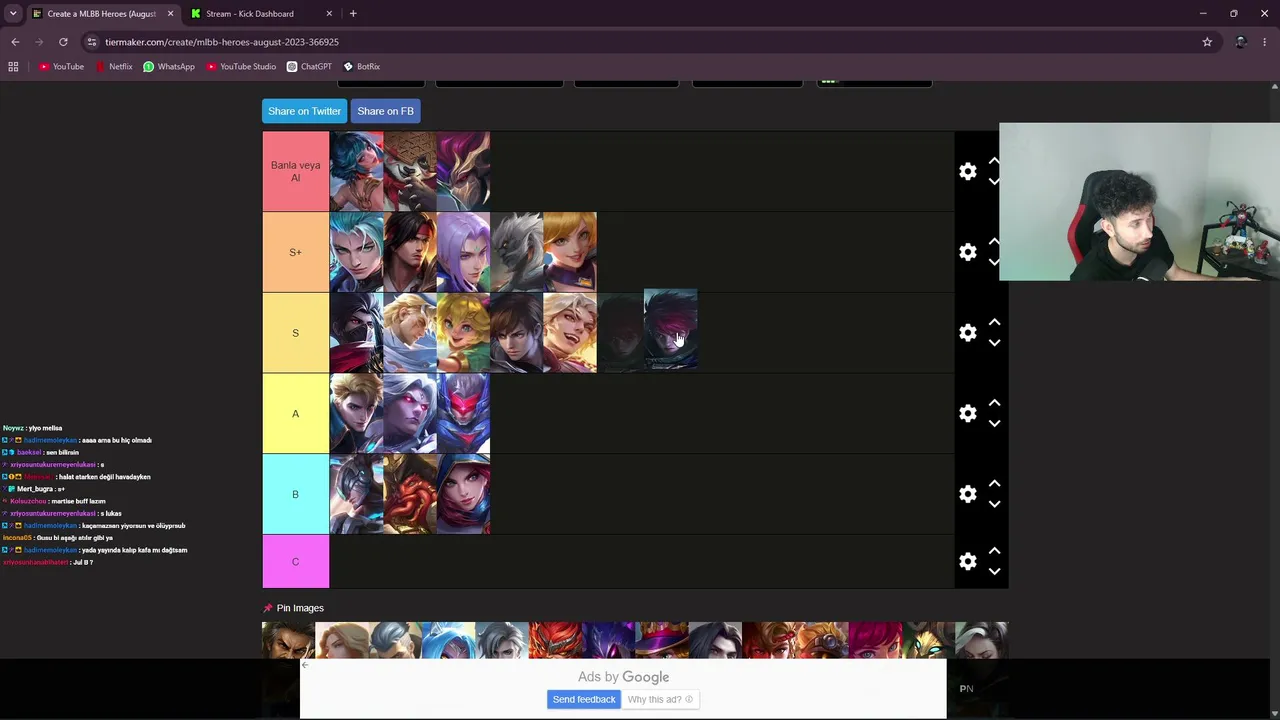Click the Share on FB button
The height and width of the screenshot is (720, 1280).
(x=385, y=111)
